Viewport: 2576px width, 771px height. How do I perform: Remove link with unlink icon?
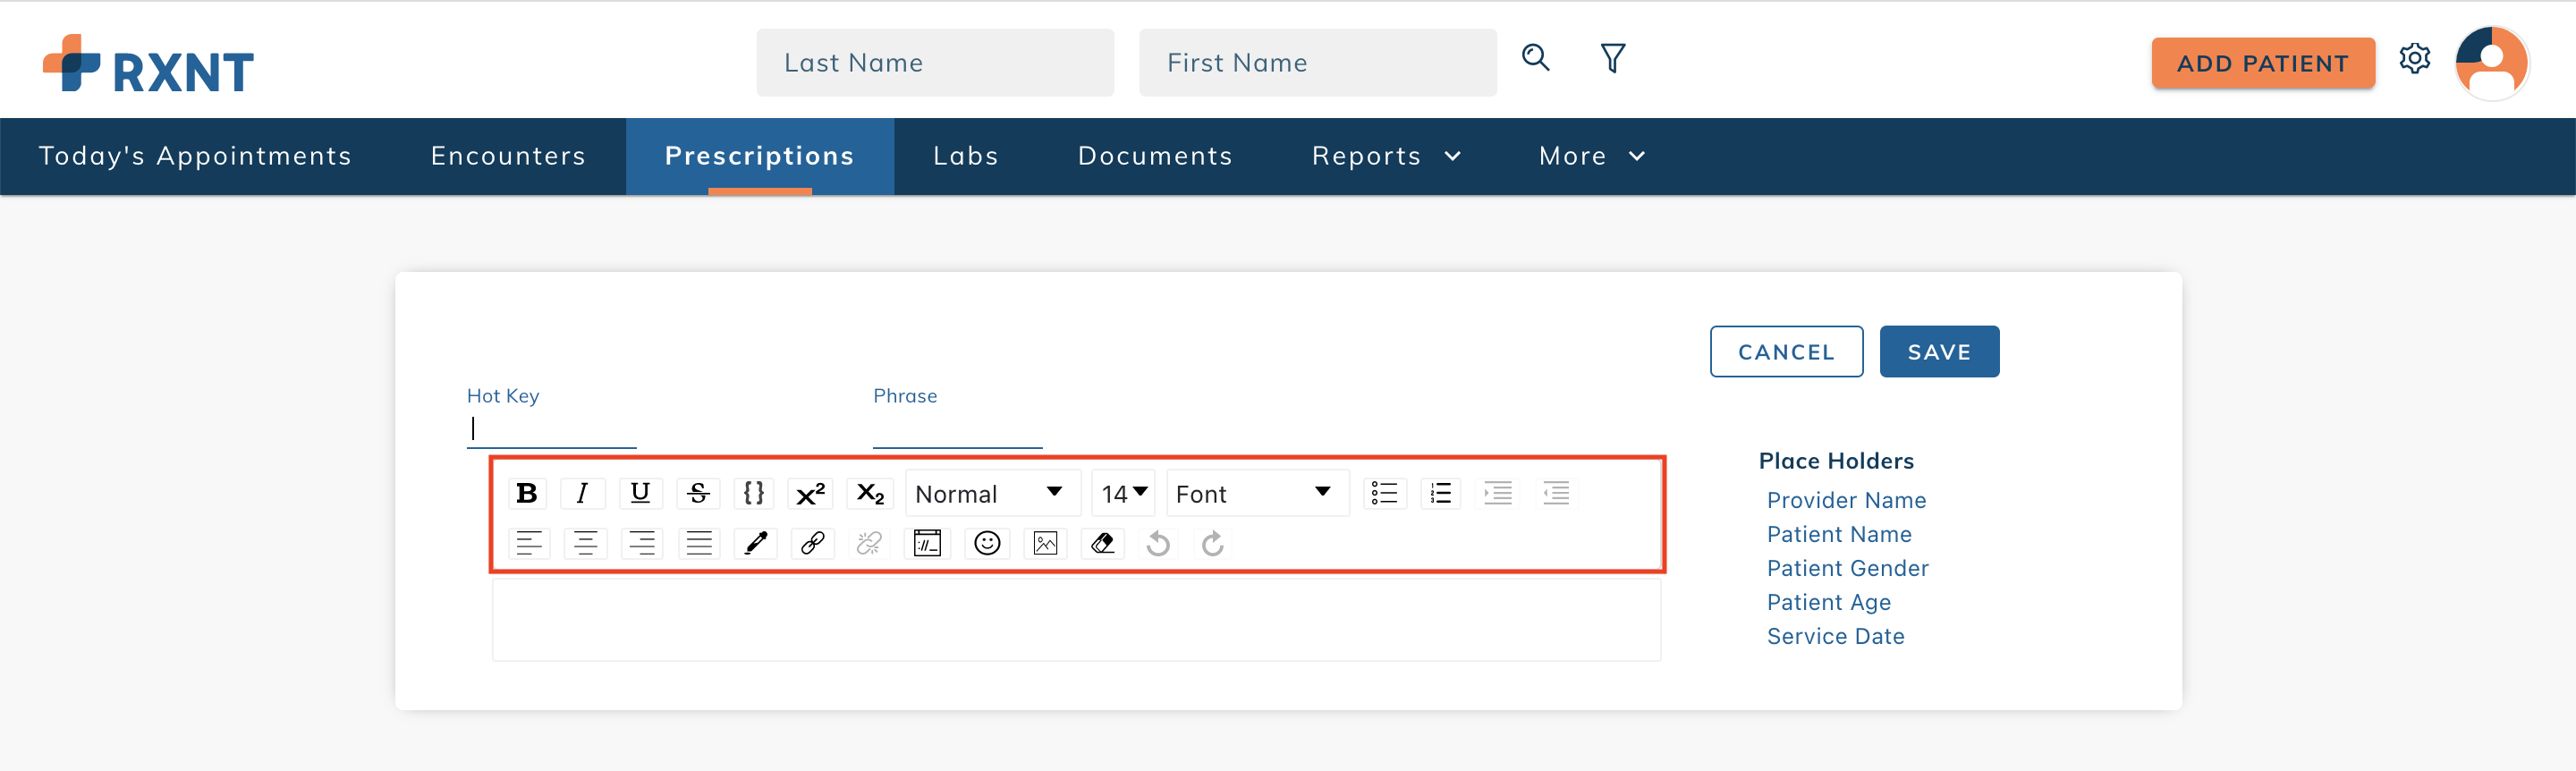(x=870, y=543)
